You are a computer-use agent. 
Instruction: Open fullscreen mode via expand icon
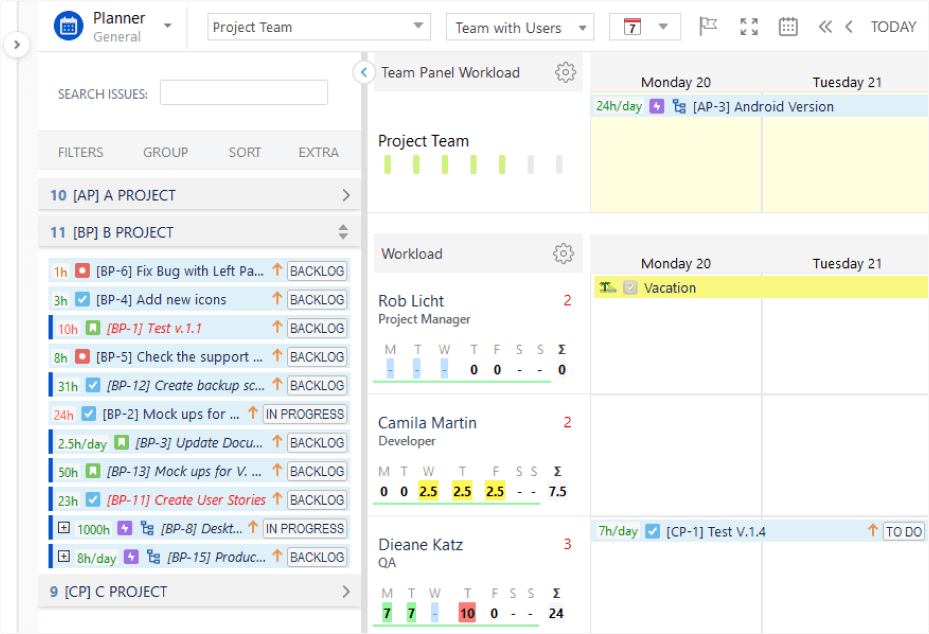point(748,27)
